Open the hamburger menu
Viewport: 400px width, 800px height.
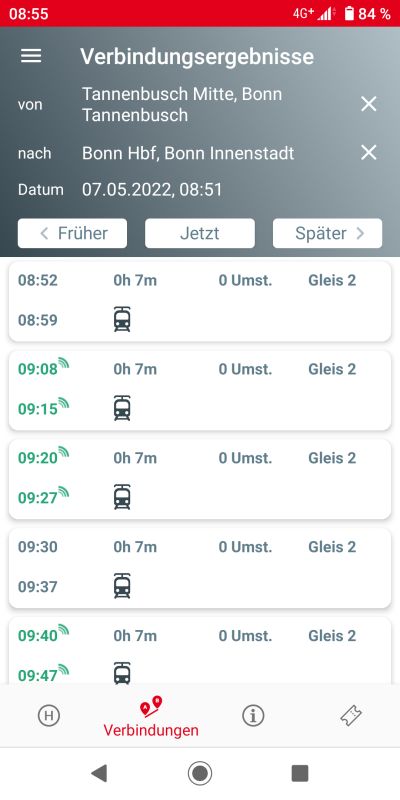[31, 56]
